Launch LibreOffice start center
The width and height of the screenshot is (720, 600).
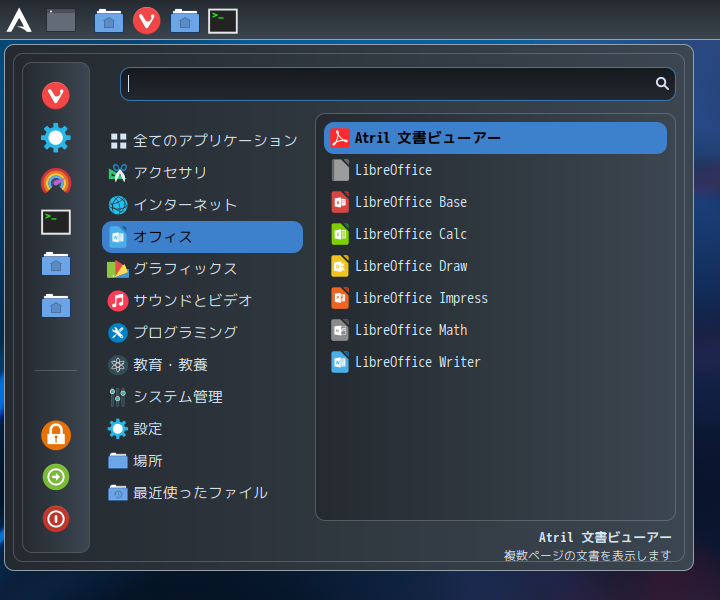(x=495, y=170)
